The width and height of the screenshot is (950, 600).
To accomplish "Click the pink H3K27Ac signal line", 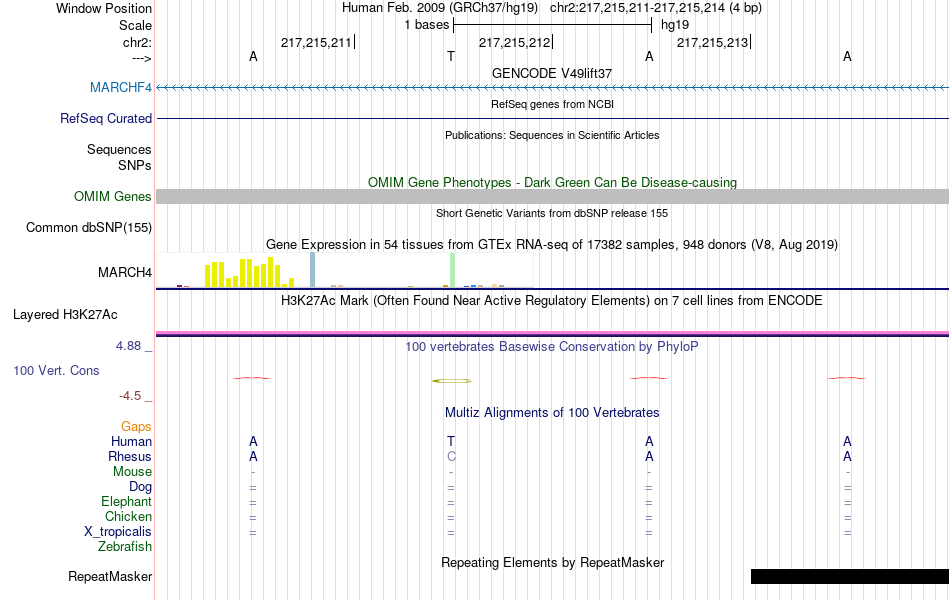I will (x=552, y=333).
